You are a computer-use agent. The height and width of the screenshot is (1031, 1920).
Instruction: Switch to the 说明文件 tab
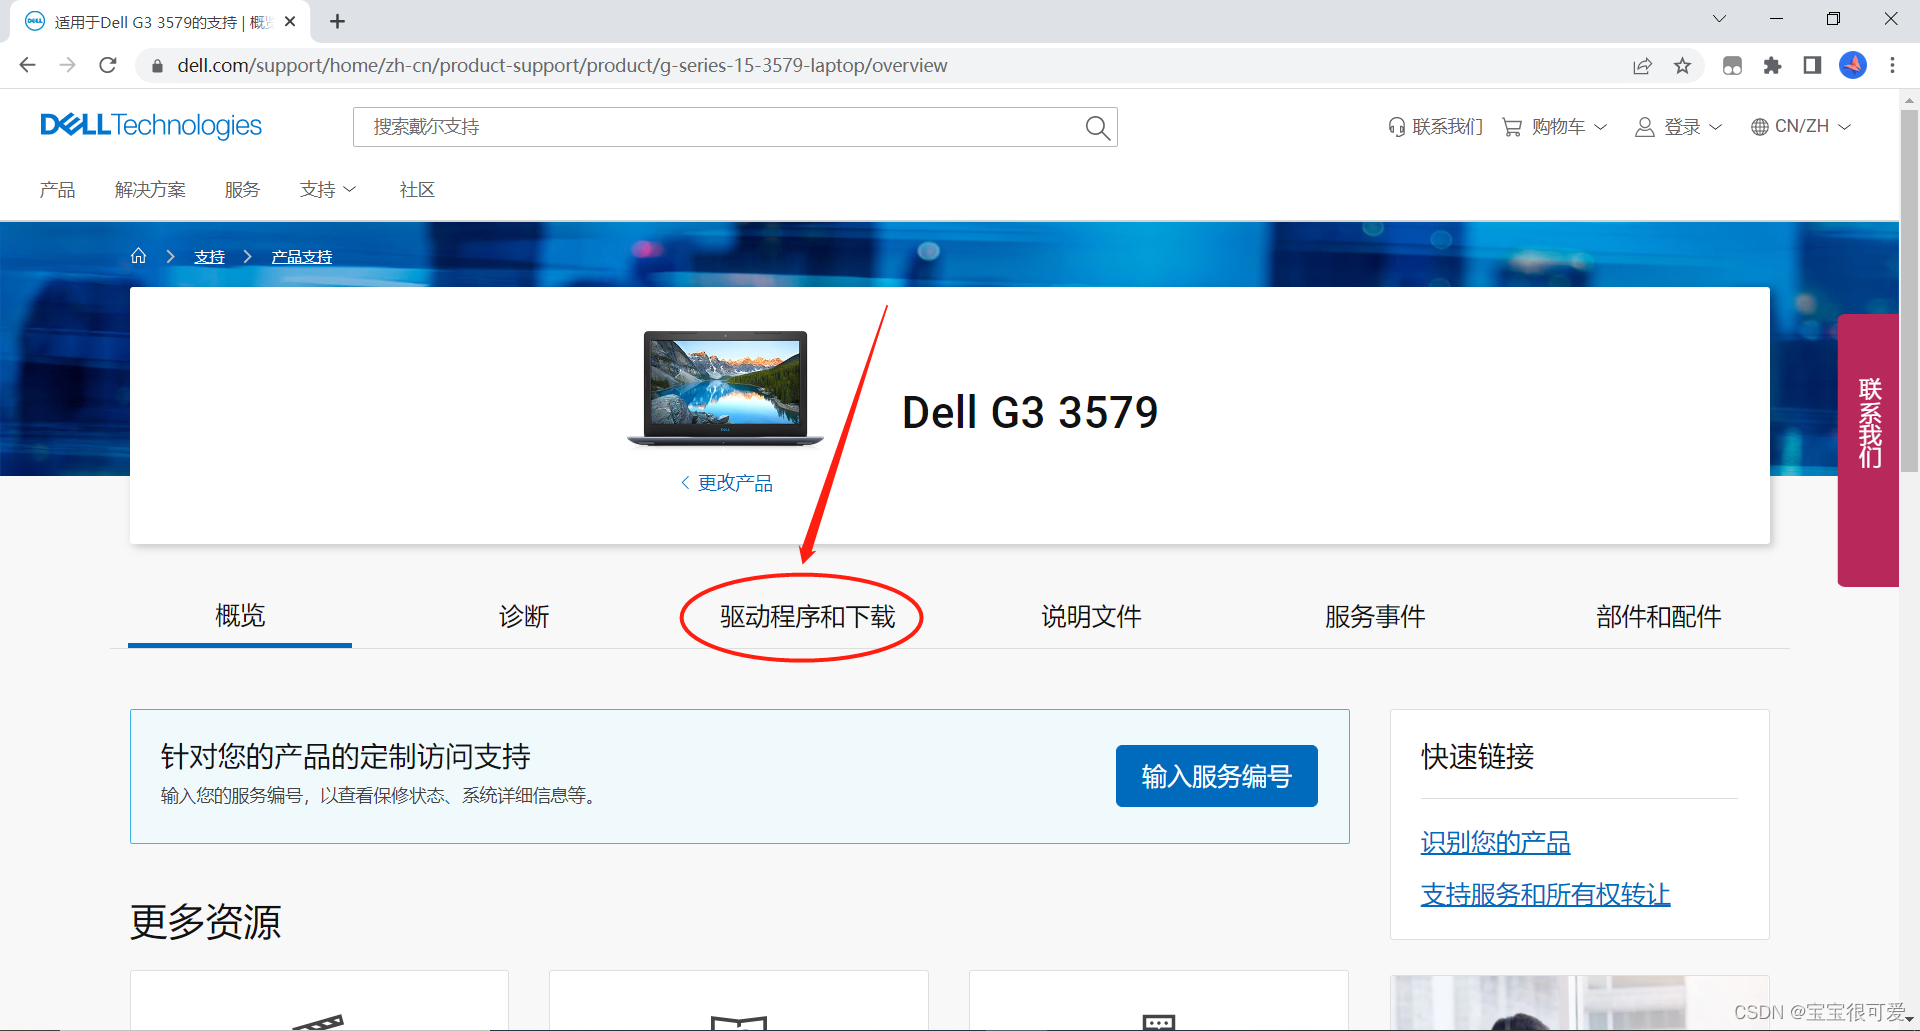click(x=1091, y=616)
